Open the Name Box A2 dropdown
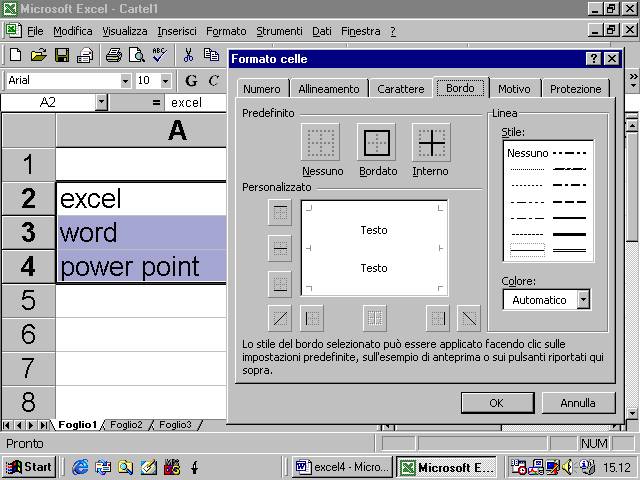 (101, 102)
